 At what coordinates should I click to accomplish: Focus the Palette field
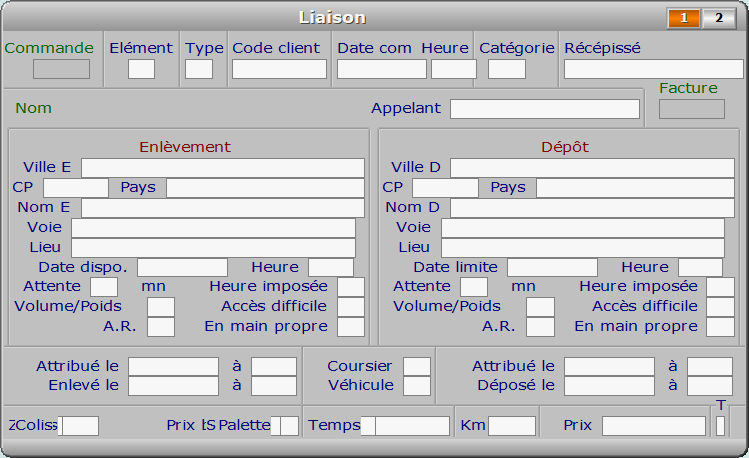click(289, 426)
